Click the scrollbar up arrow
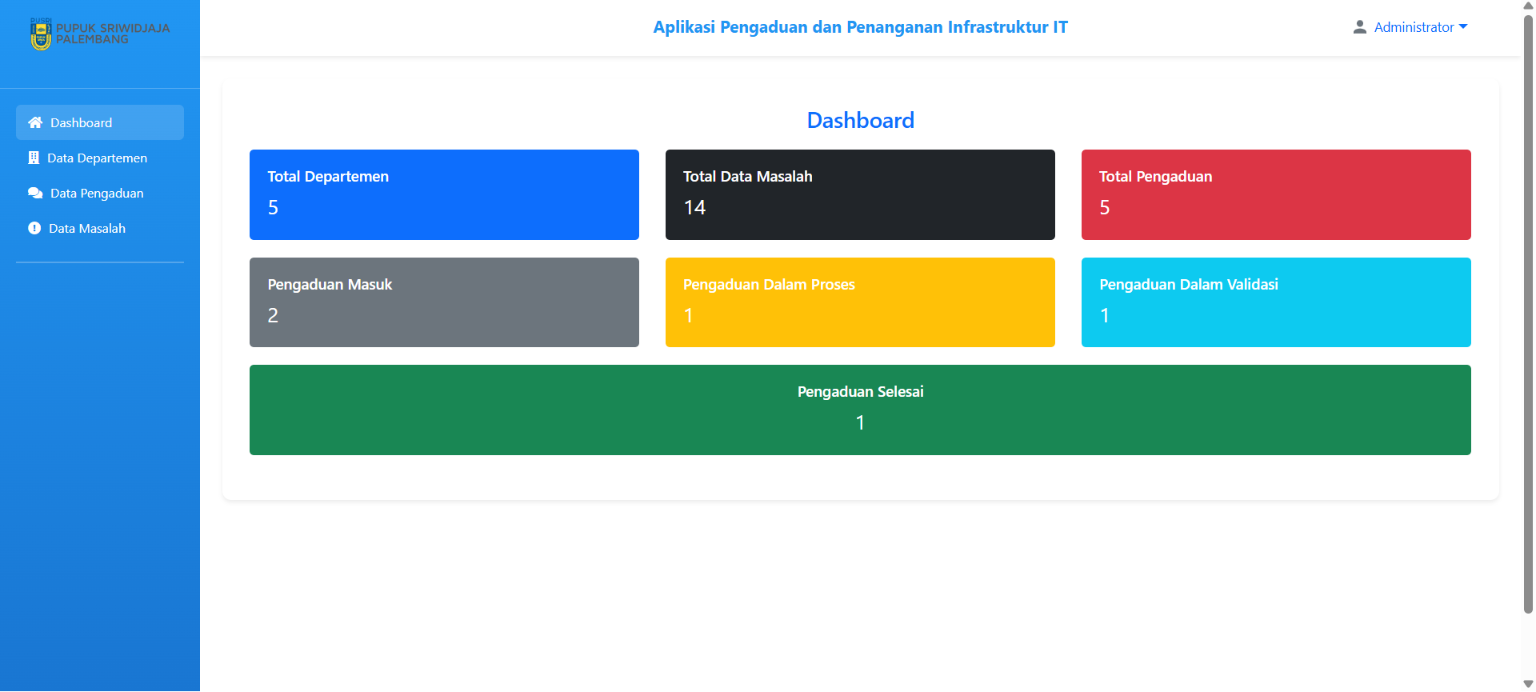Screen dimensions: 1536x692 point(1528,7)
